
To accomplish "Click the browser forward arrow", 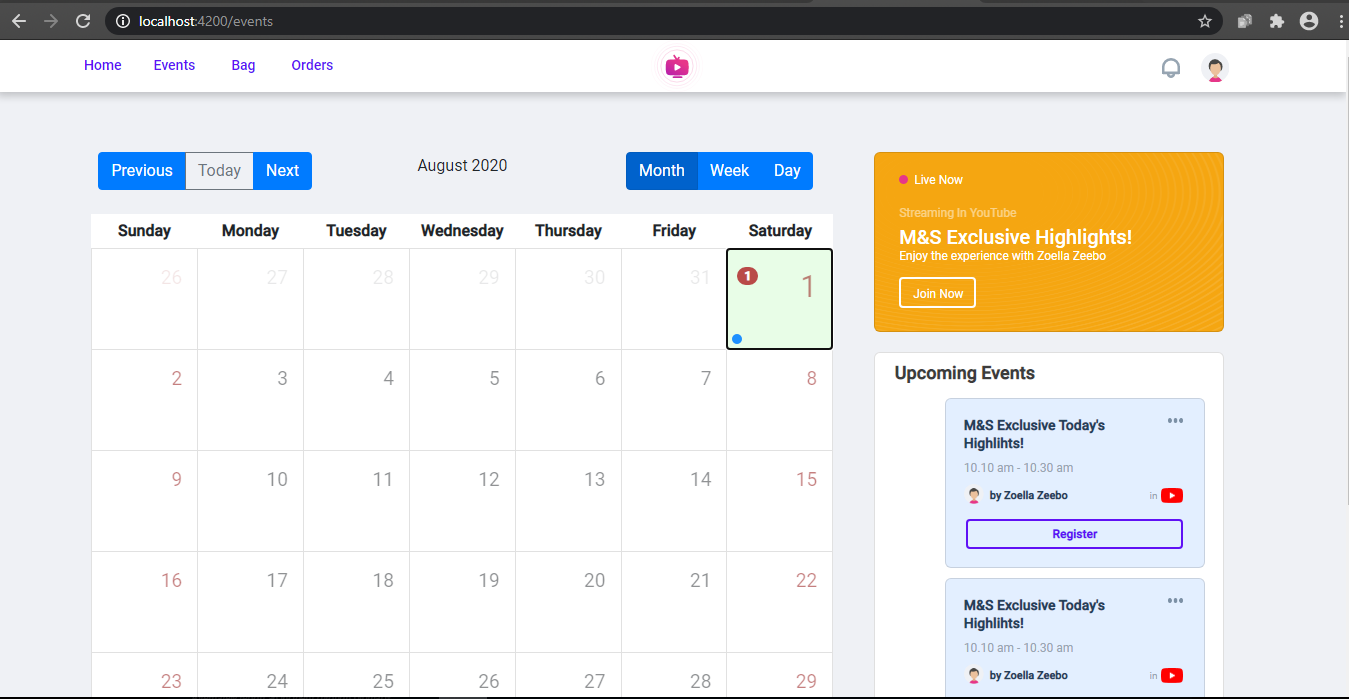I will click(x=51, y=20).
